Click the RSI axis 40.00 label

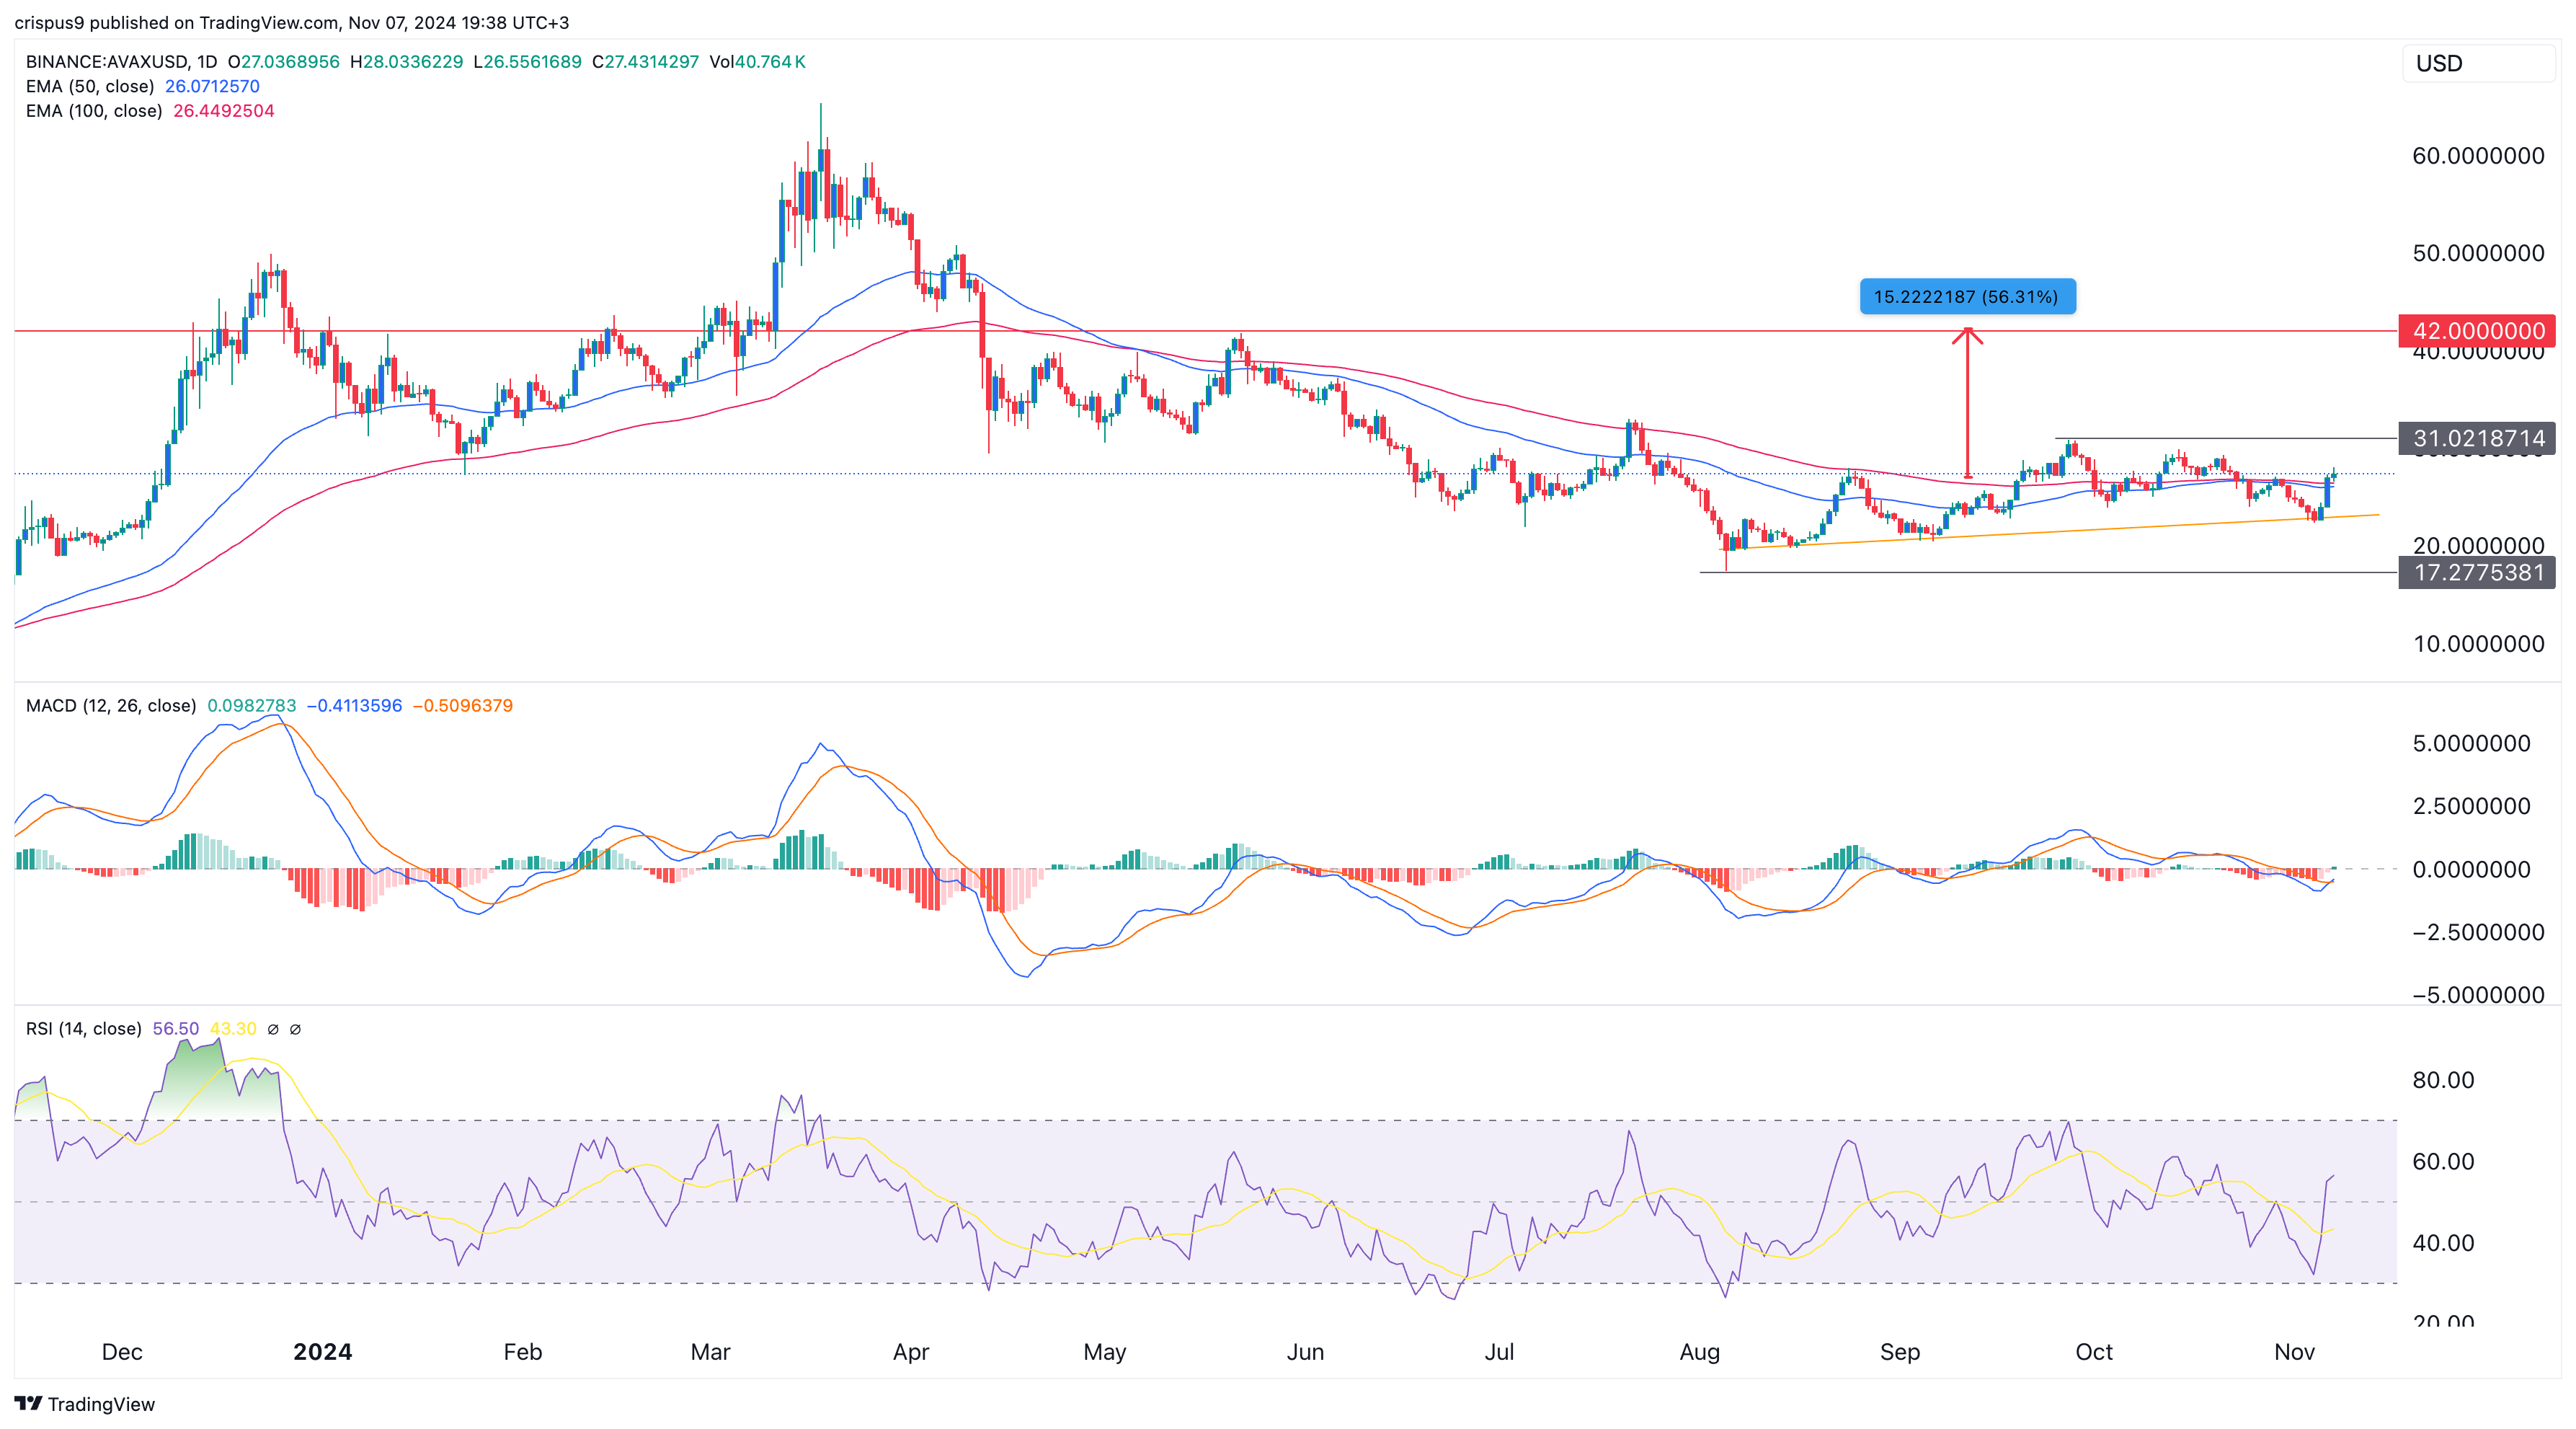[2443, 1243]
